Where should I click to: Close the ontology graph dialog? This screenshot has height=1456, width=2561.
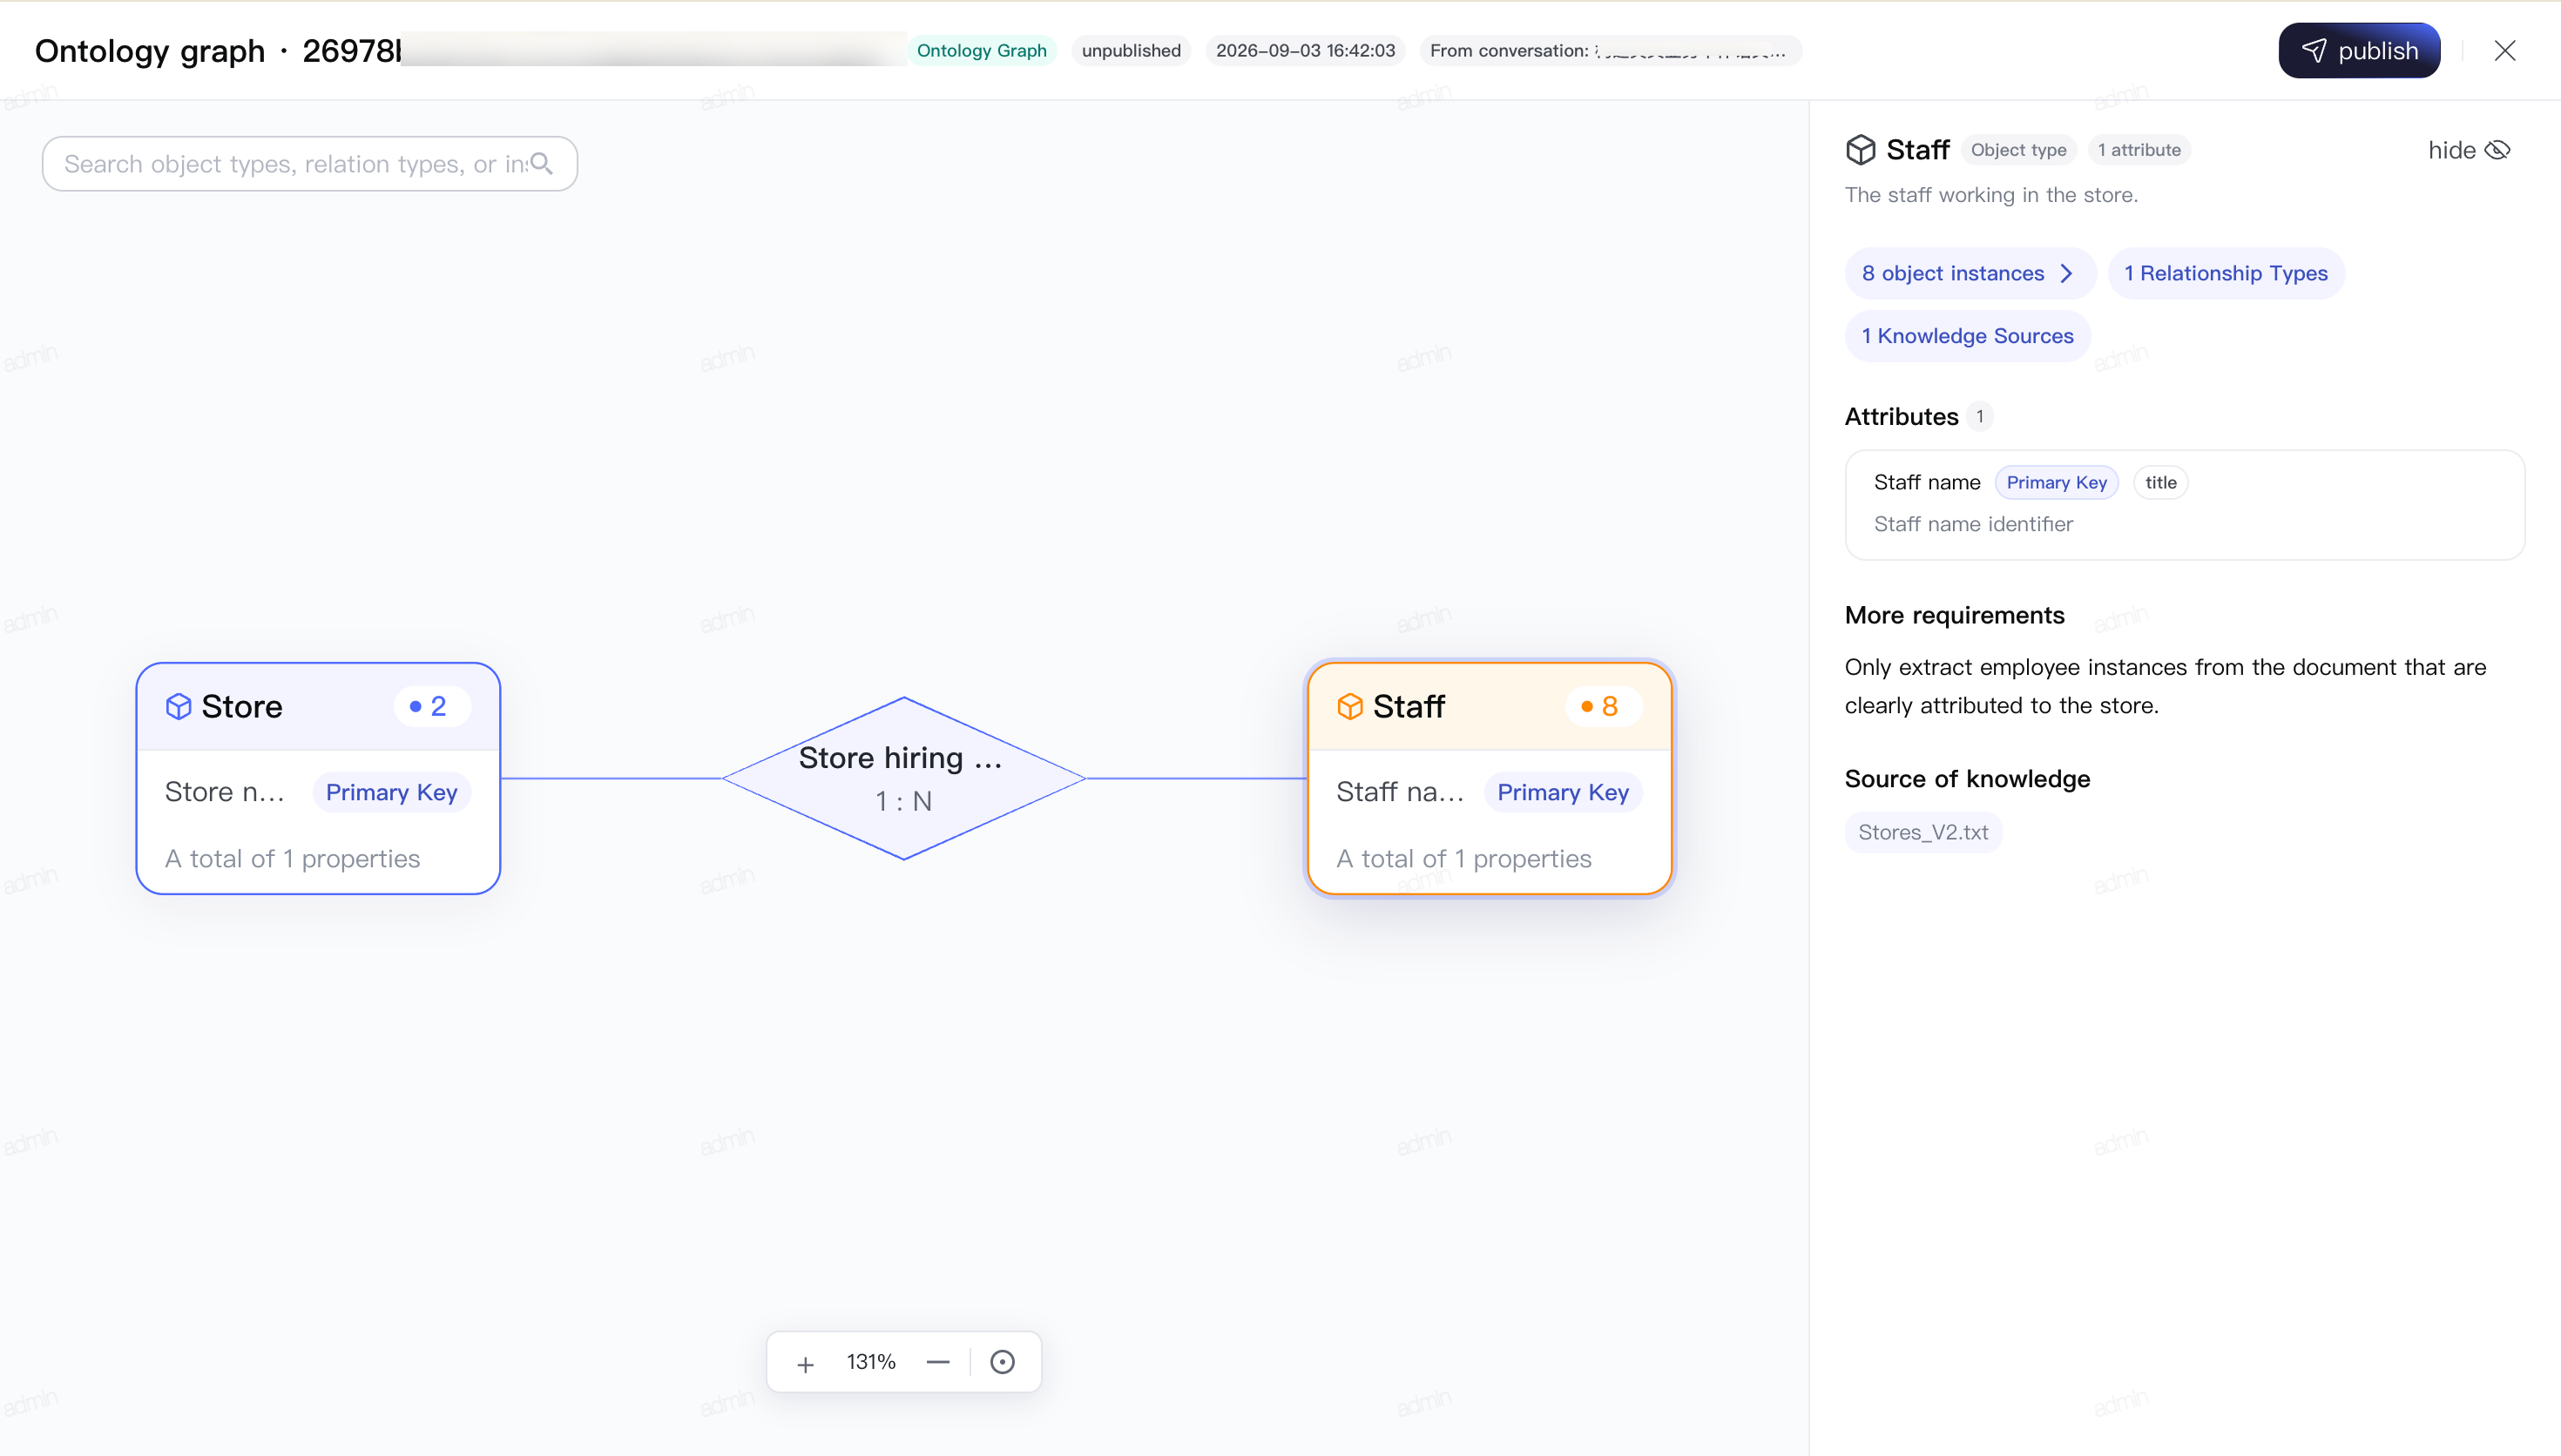click(x=2504, y=51)
